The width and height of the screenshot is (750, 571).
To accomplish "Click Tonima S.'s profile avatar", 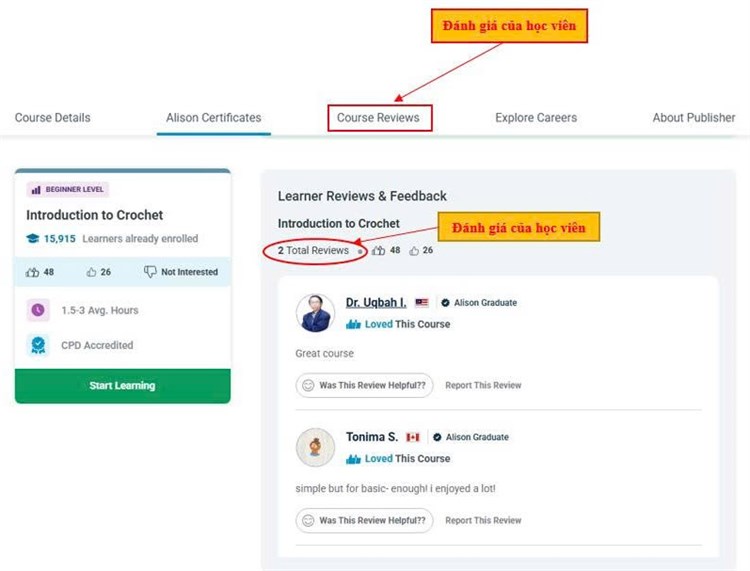I will [316, 448].
